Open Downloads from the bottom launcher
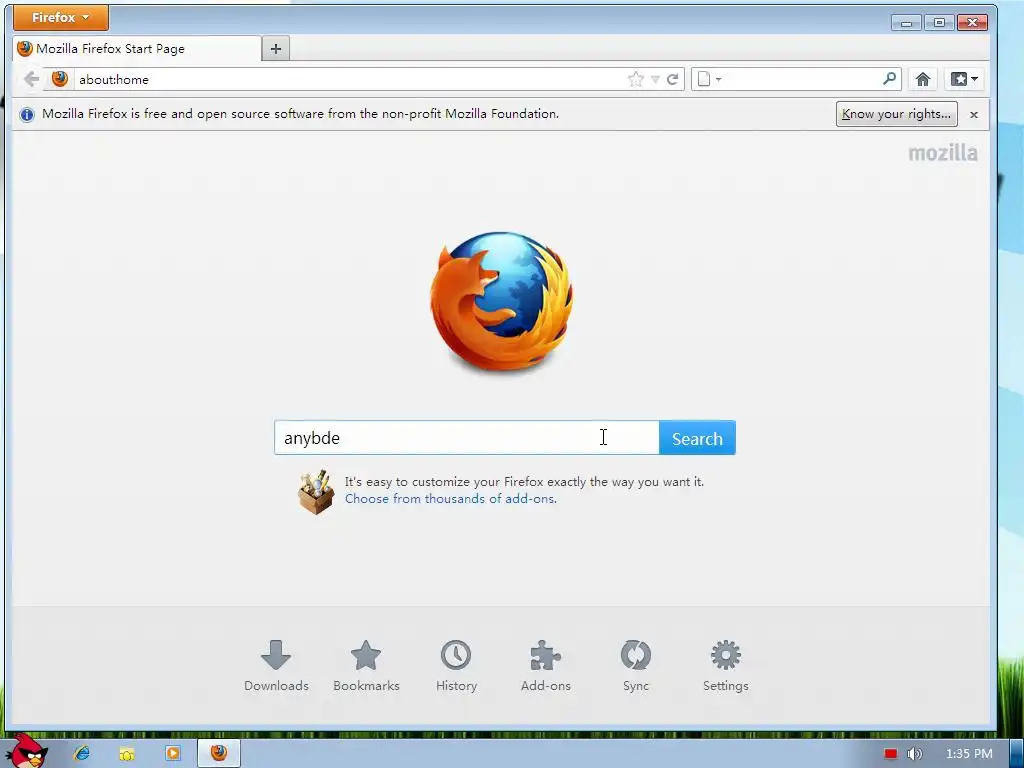The width and height of the screenshot is (1024, 768). [x=276, y=665]
